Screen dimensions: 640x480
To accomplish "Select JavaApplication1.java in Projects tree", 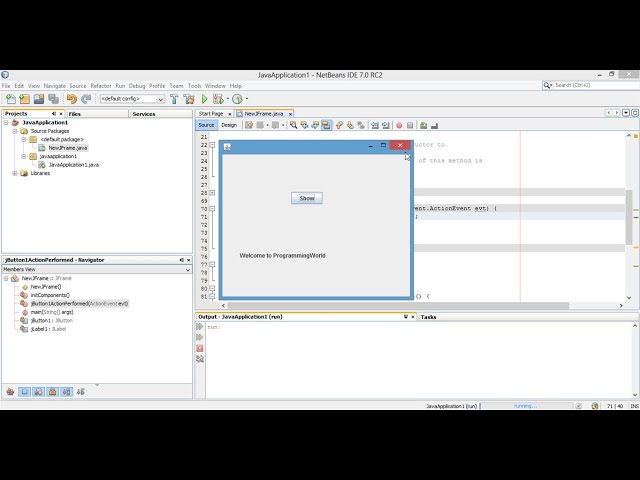I will [73, 165].
